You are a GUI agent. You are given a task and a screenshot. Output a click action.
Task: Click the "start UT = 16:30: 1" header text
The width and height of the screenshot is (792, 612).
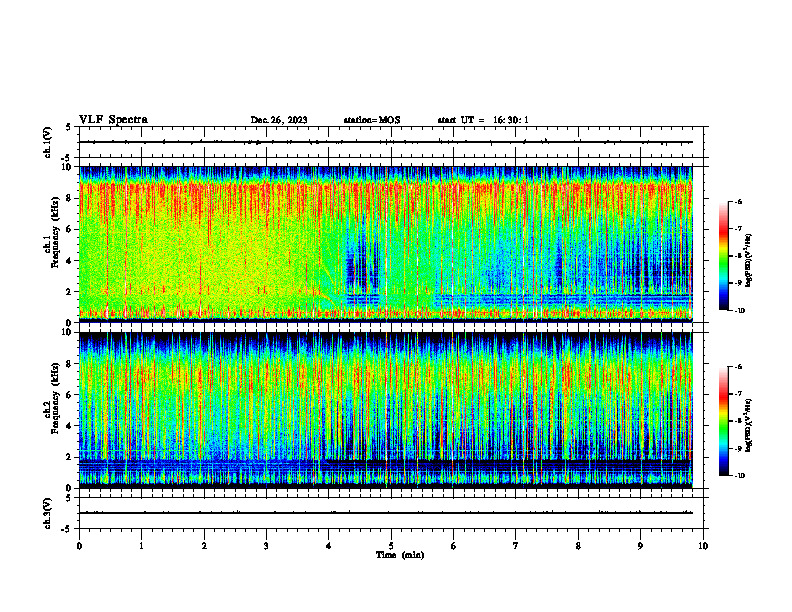(483, 120)
